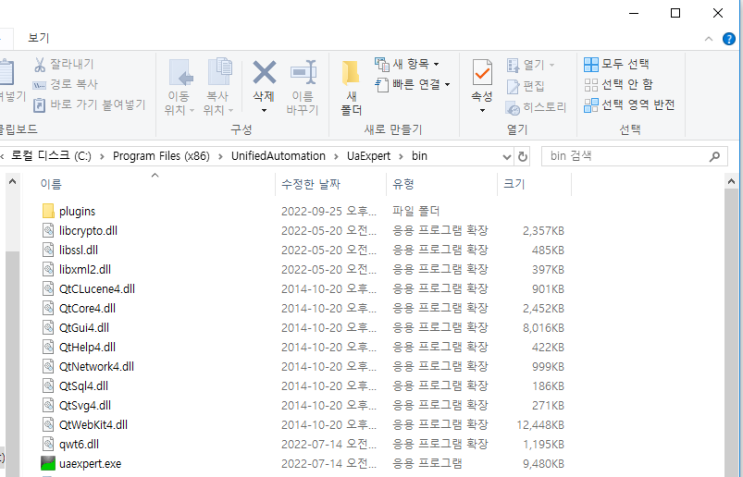Click the Cut (잘라내기) scissors icon
743x477 pixels.
click(x=40, y=64)
